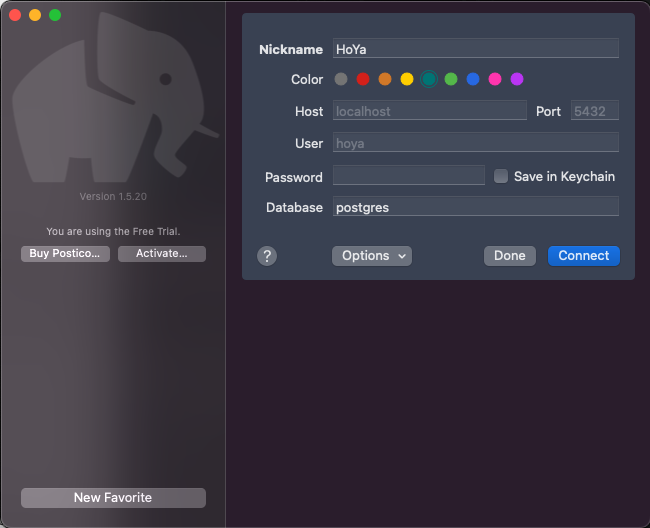Select the pink color swatch
650x528 pixels.
495,79
